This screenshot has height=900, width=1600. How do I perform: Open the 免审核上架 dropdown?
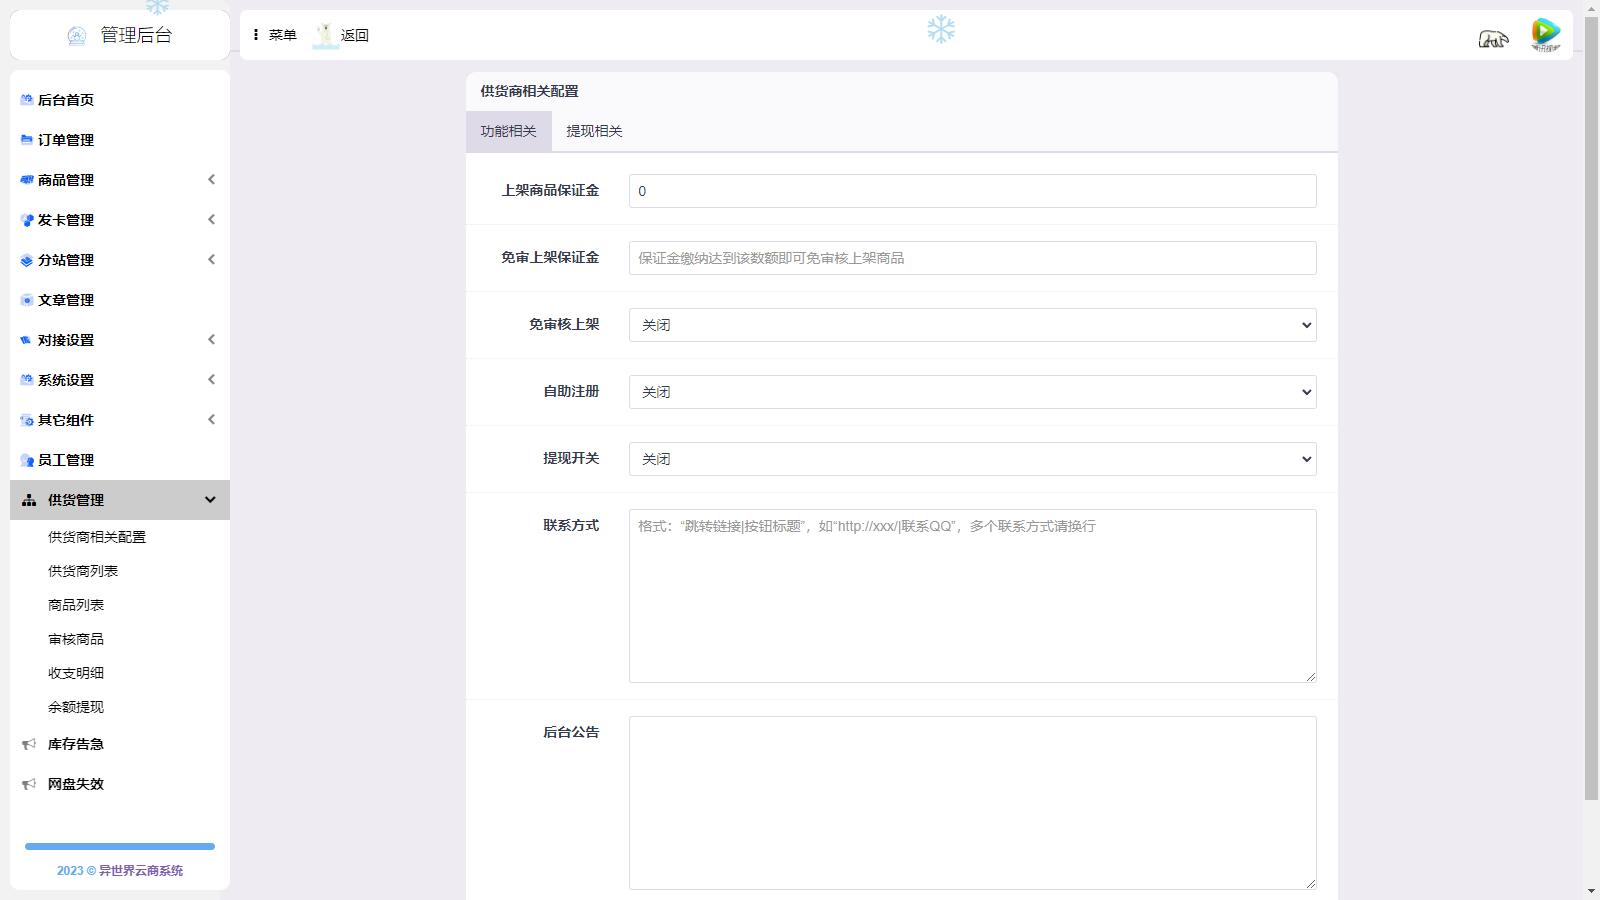point(972,325)
